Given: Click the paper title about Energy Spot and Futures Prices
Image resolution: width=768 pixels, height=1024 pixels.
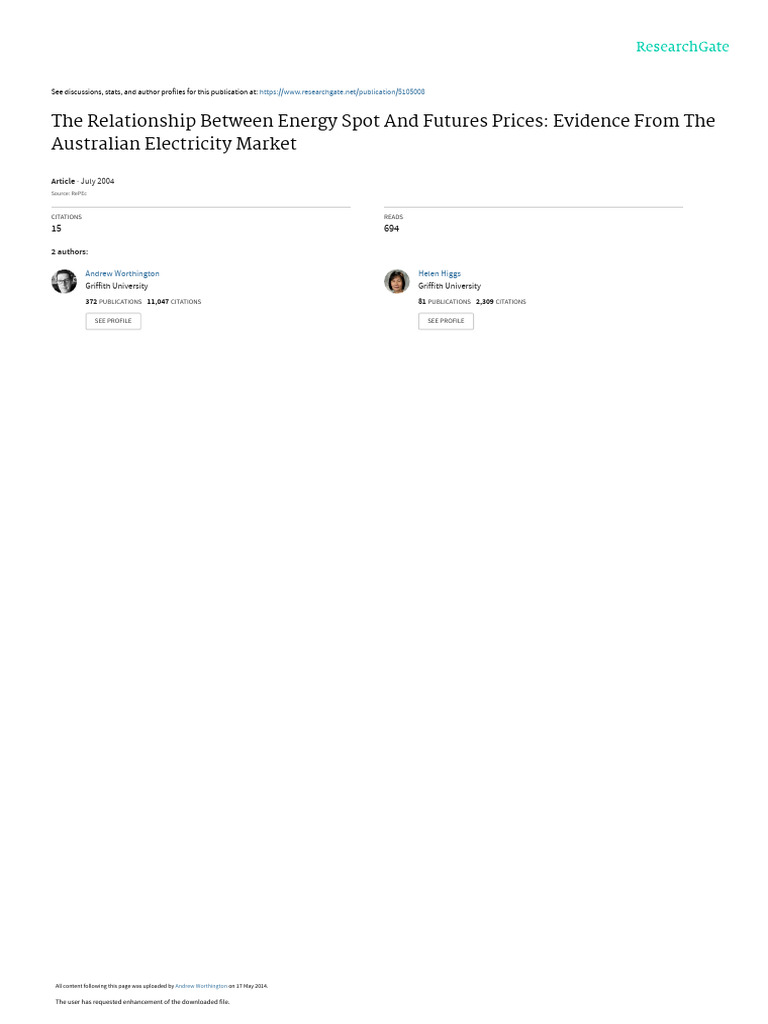Looking at the screenshot, I should [x=383, y=132].
